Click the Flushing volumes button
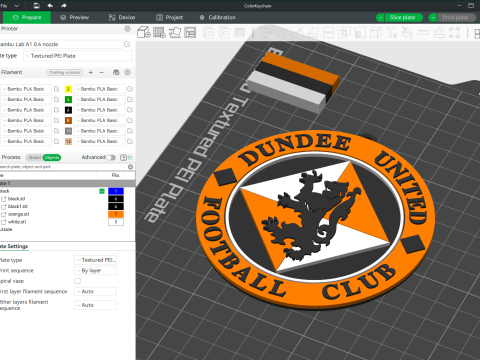 click(x=65, y=72)
